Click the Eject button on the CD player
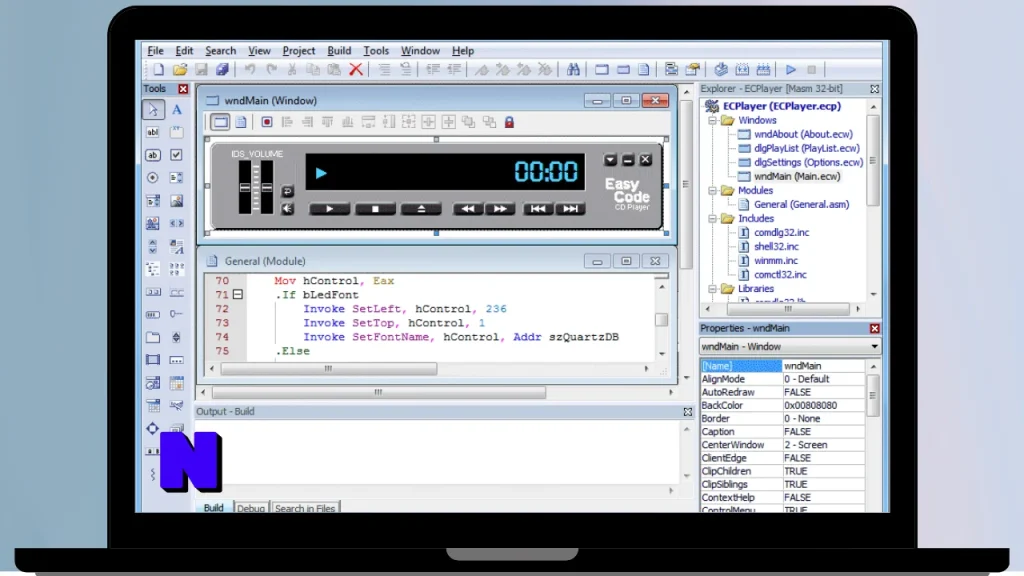The height and width of the screenshot is (576, 1024). [421, 209]
